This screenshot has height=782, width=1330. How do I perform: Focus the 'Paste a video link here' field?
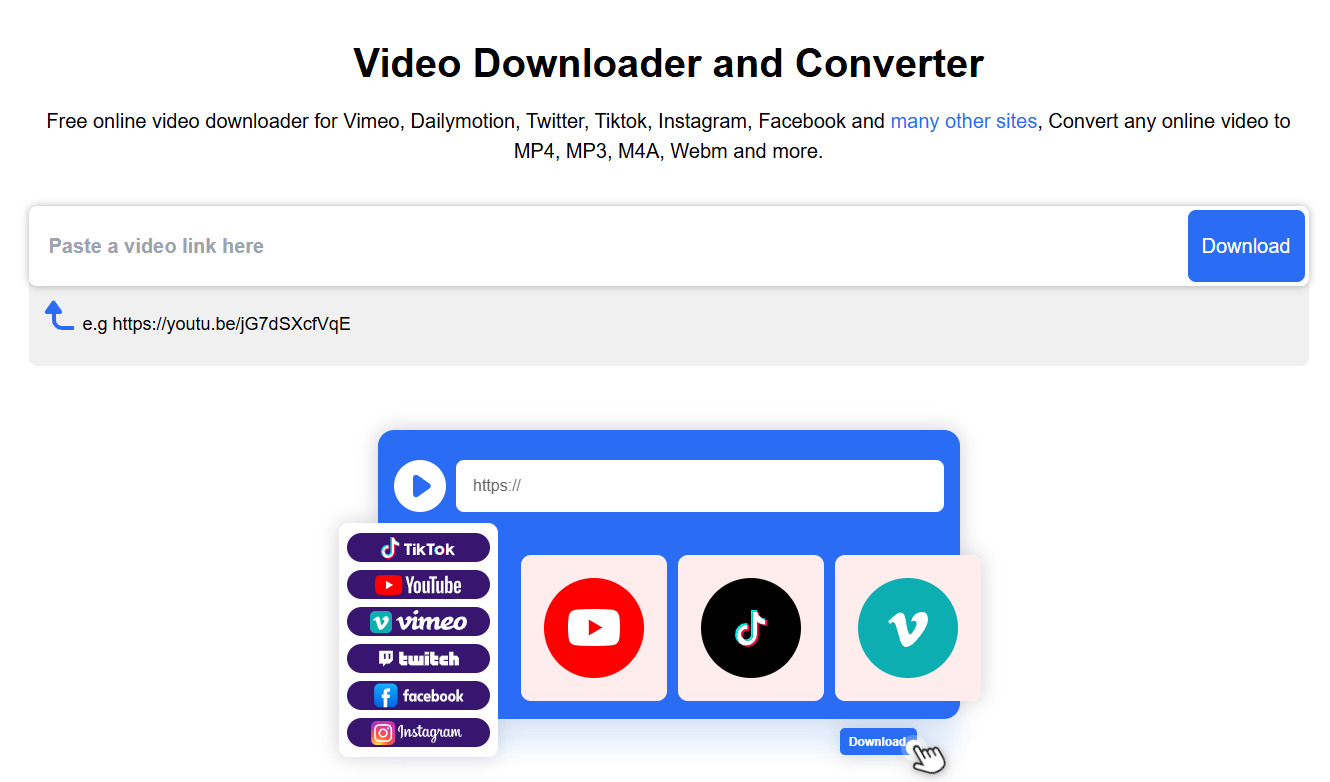(x=610, y=246)
